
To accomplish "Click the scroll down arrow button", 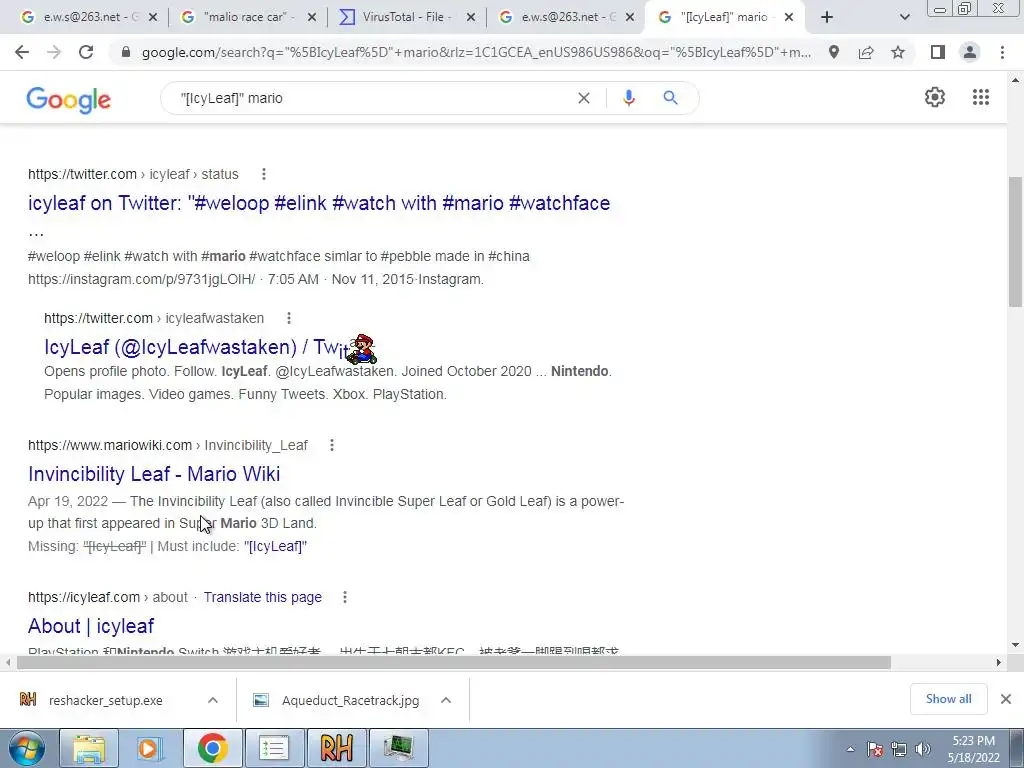I will (x=1015, y=645).
